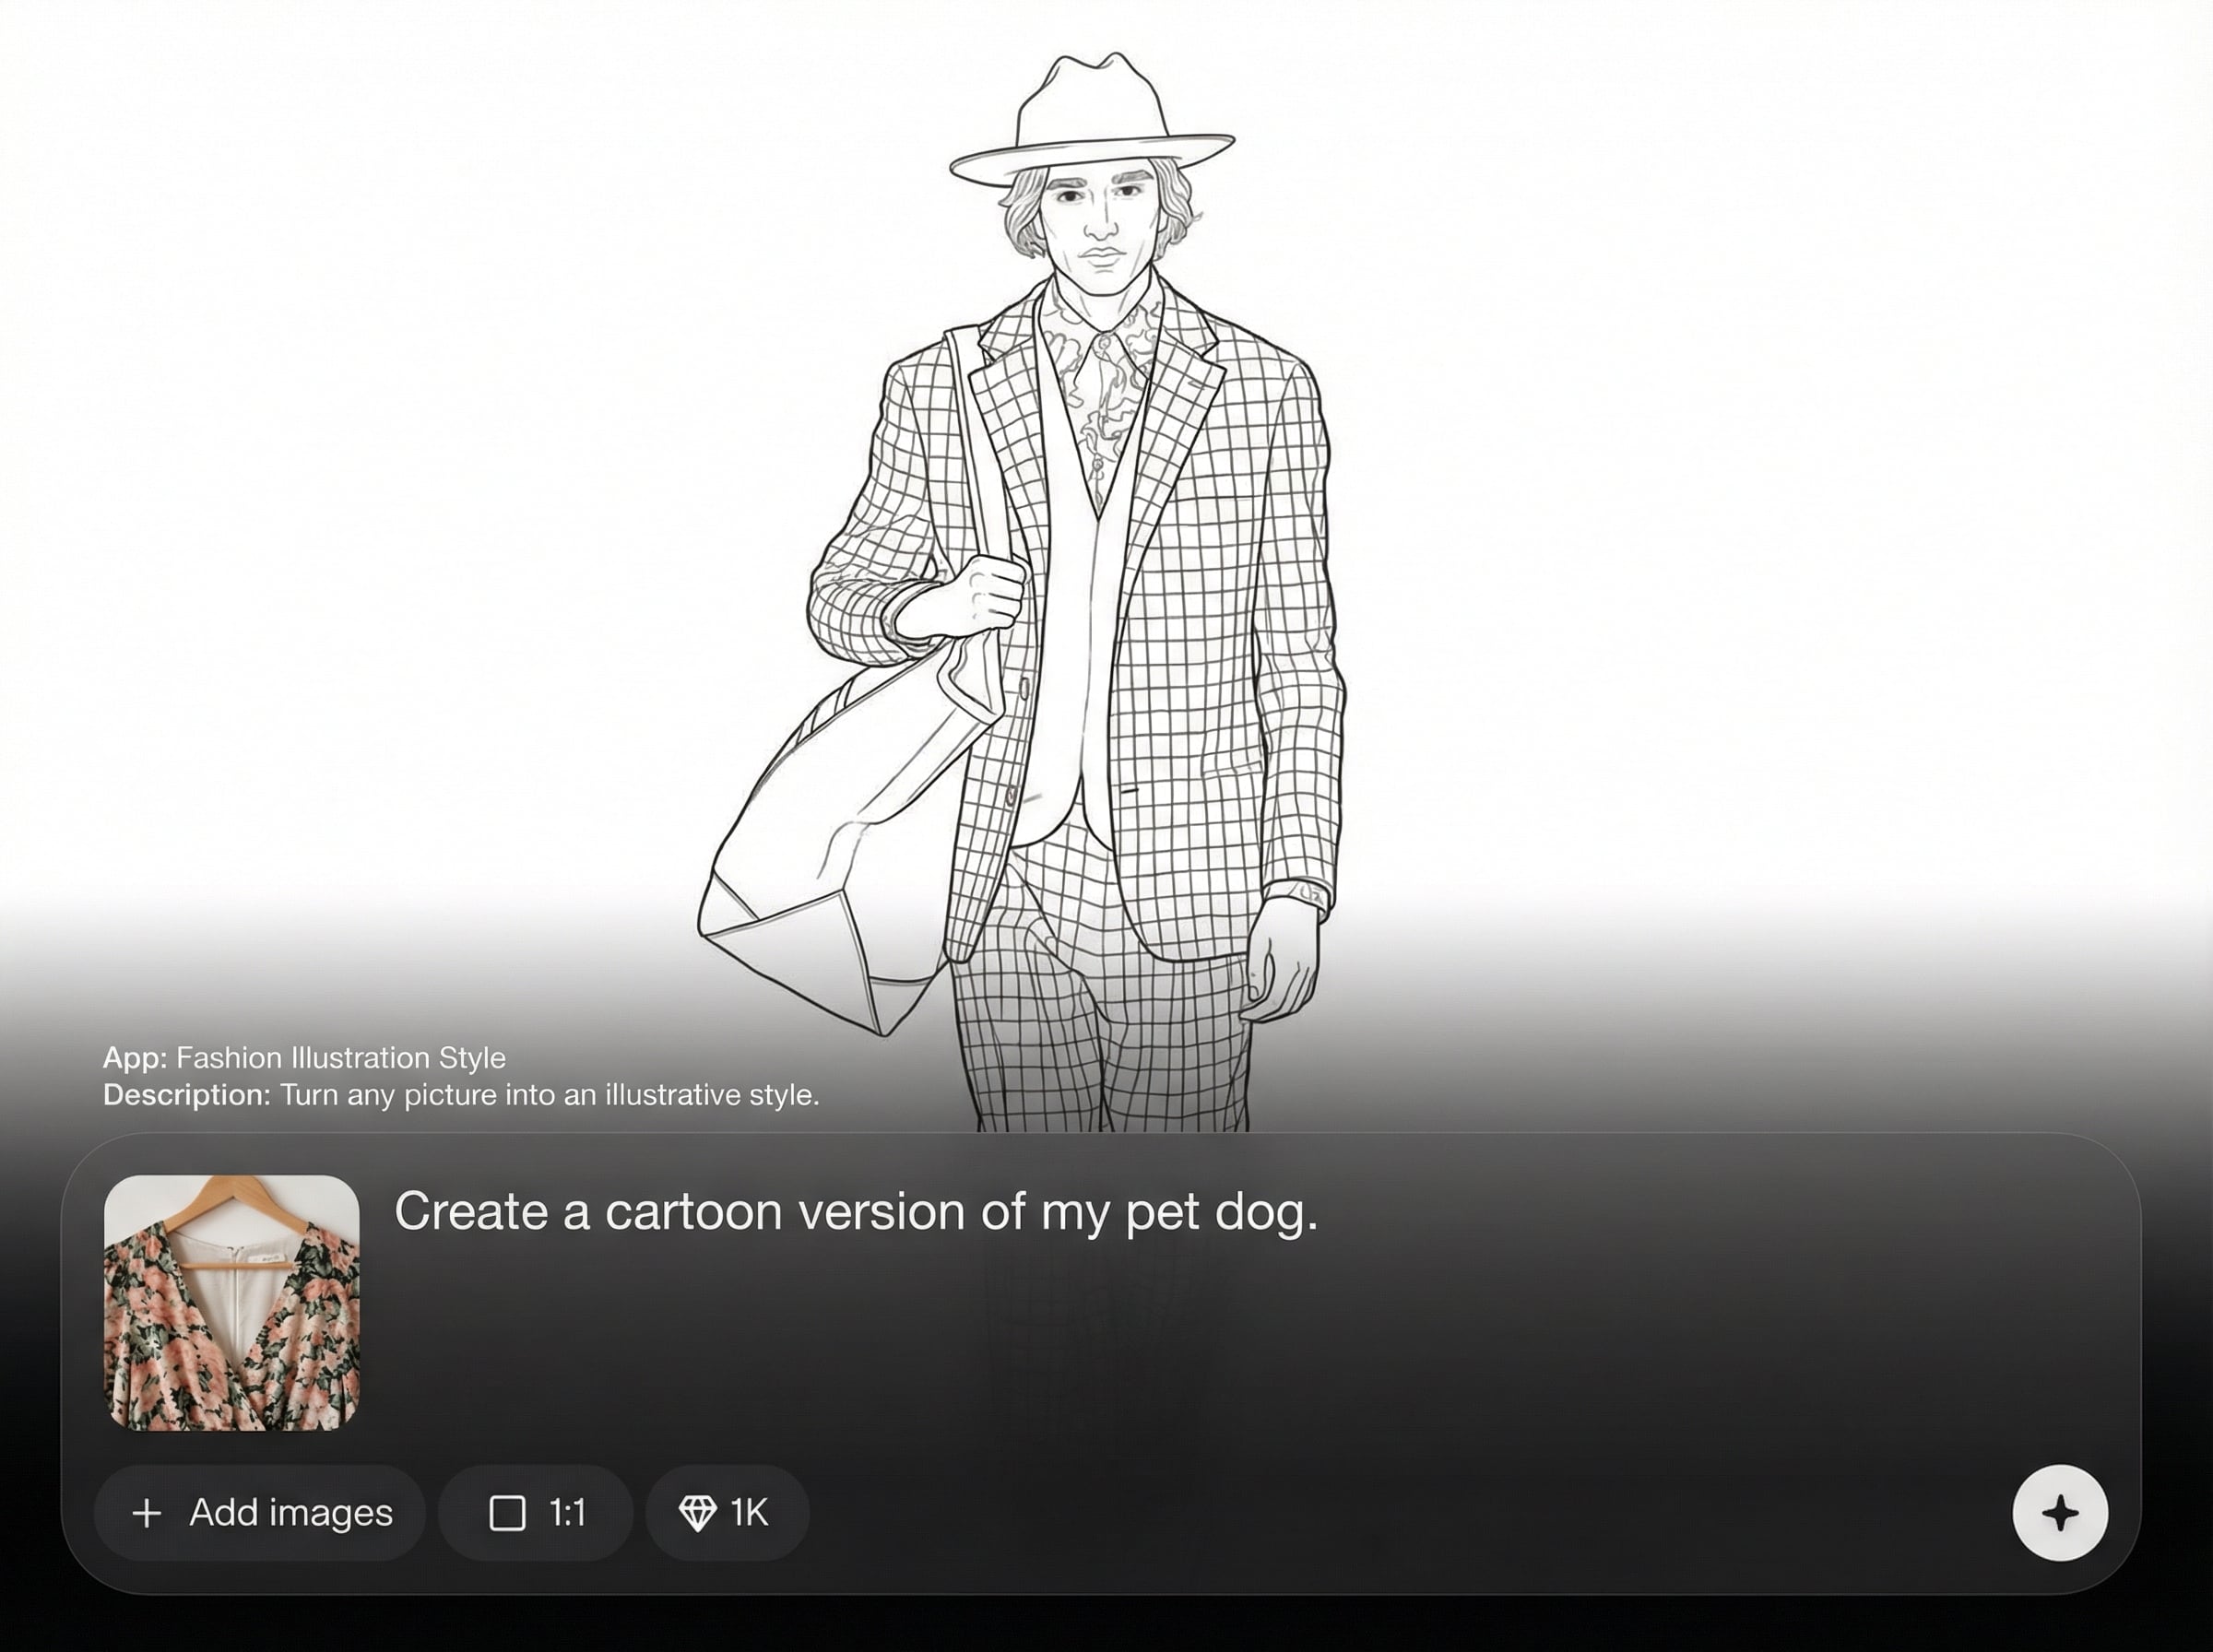Image resolution: width=2213 pixels, height=1652 pixels.
Task: Click the diamond quality icon
Action: coord(697,1513)
